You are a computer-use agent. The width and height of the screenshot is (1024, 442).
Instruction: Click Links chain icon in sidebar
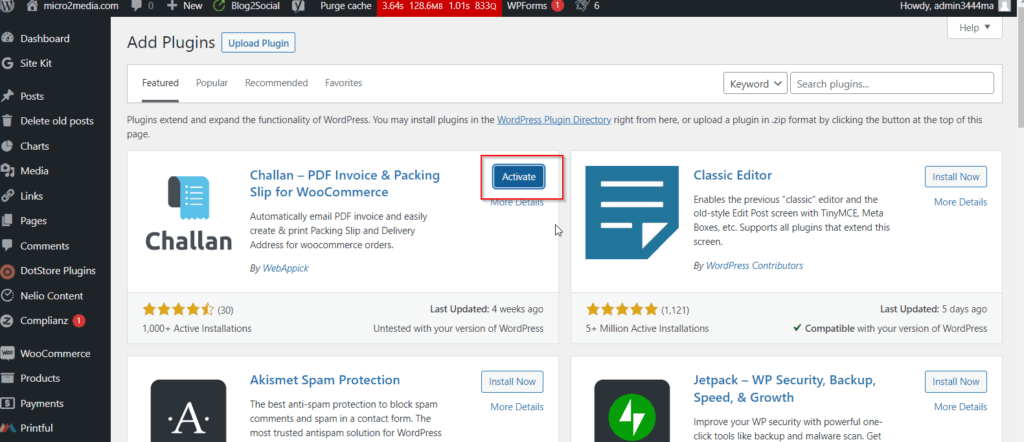click(x=8, y=196)
